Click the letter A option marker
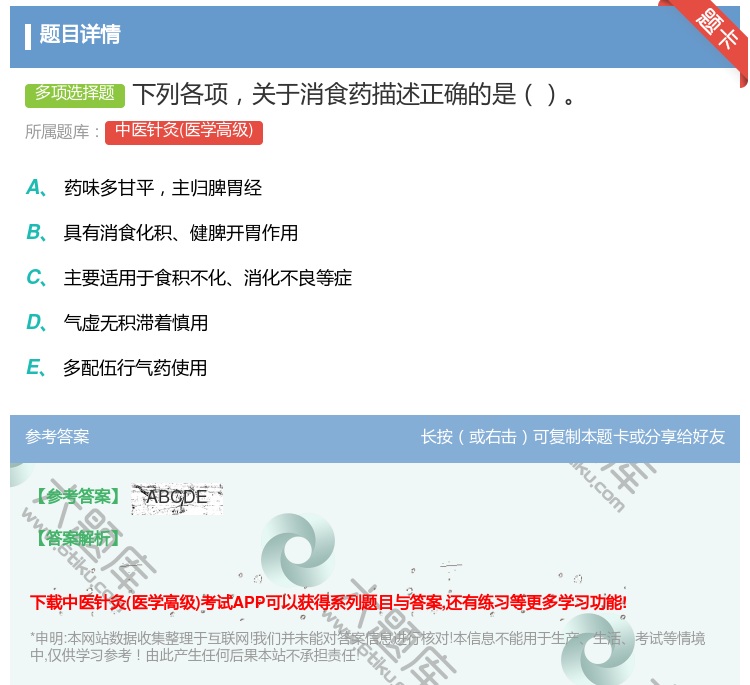 click(36, 188)
